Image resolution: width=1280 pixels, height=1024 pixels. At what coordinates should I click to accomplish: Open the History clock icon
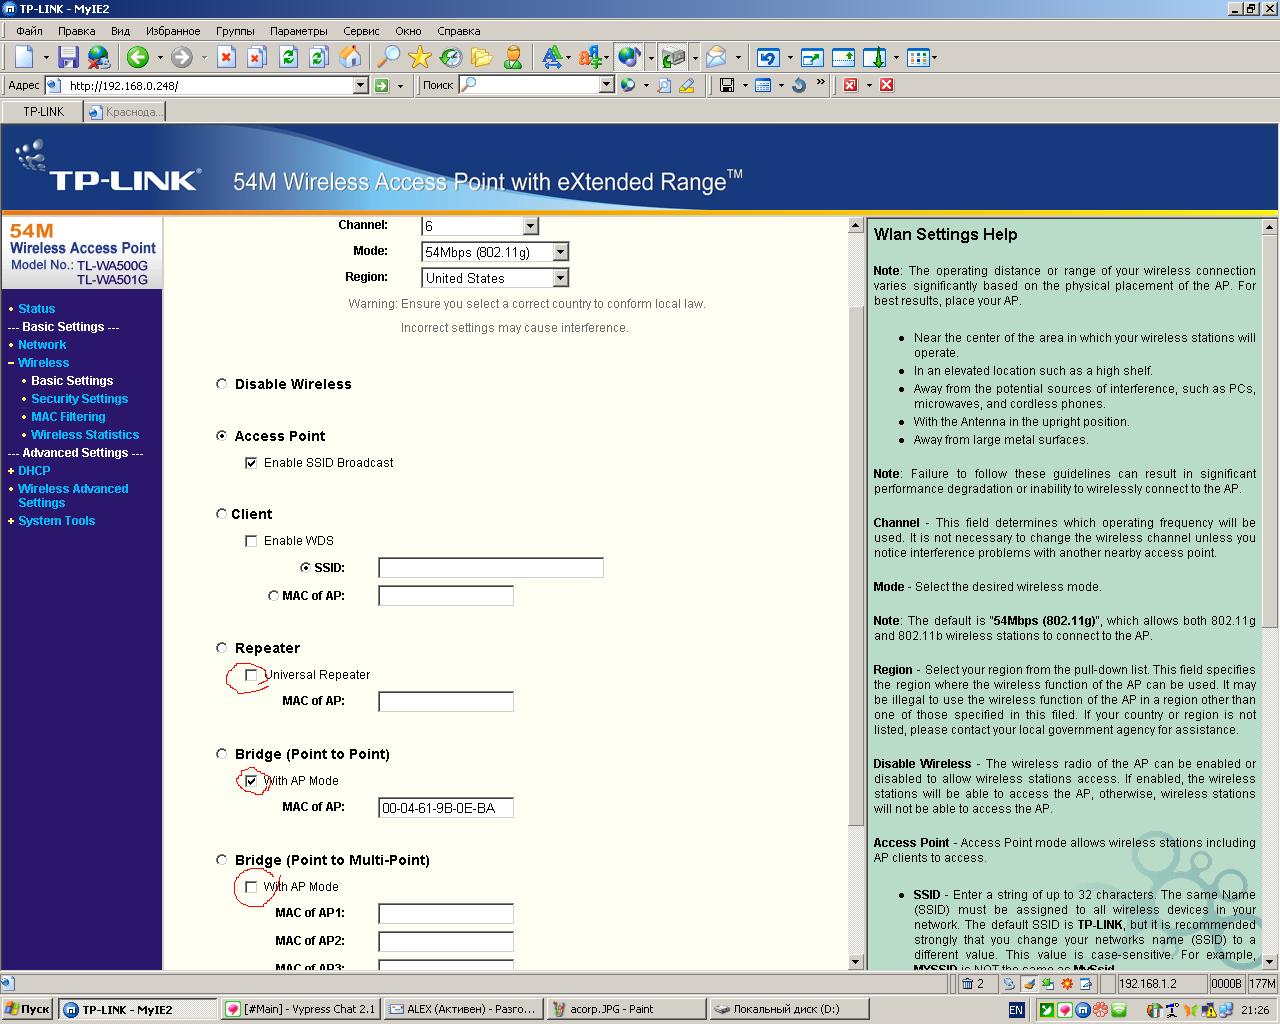(x=451, y=57)
